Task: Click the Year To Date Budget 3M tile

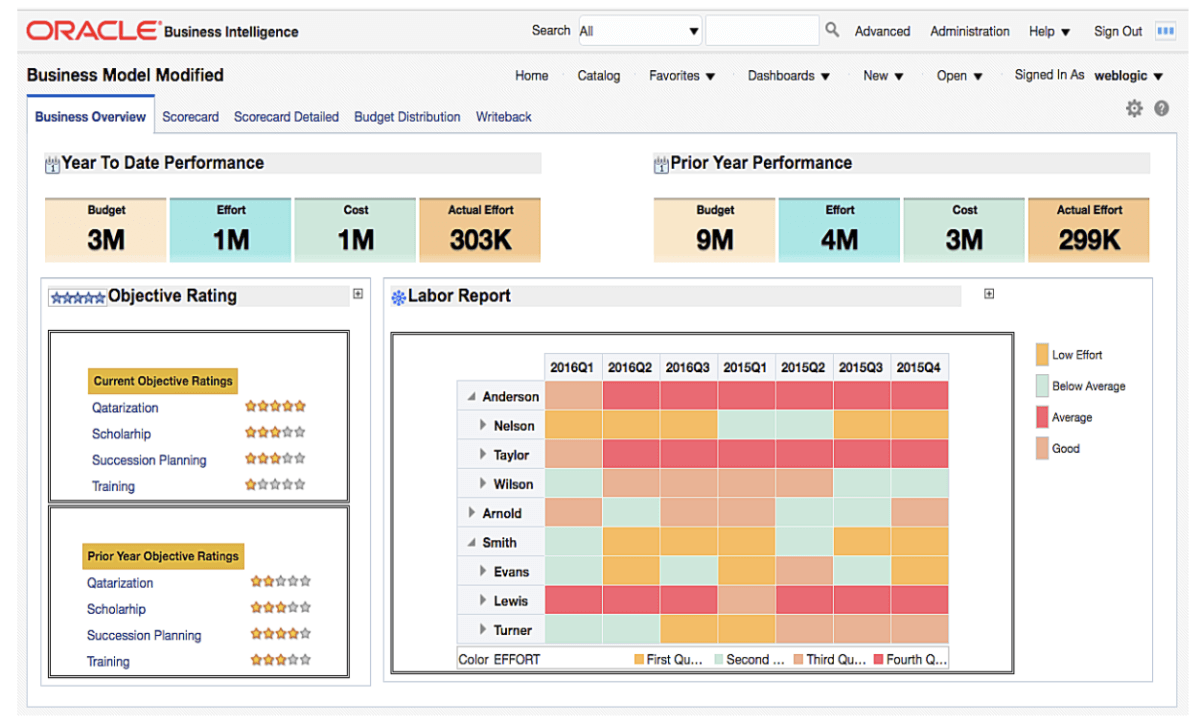Action: pyautogui.click(x=106, y=230)
